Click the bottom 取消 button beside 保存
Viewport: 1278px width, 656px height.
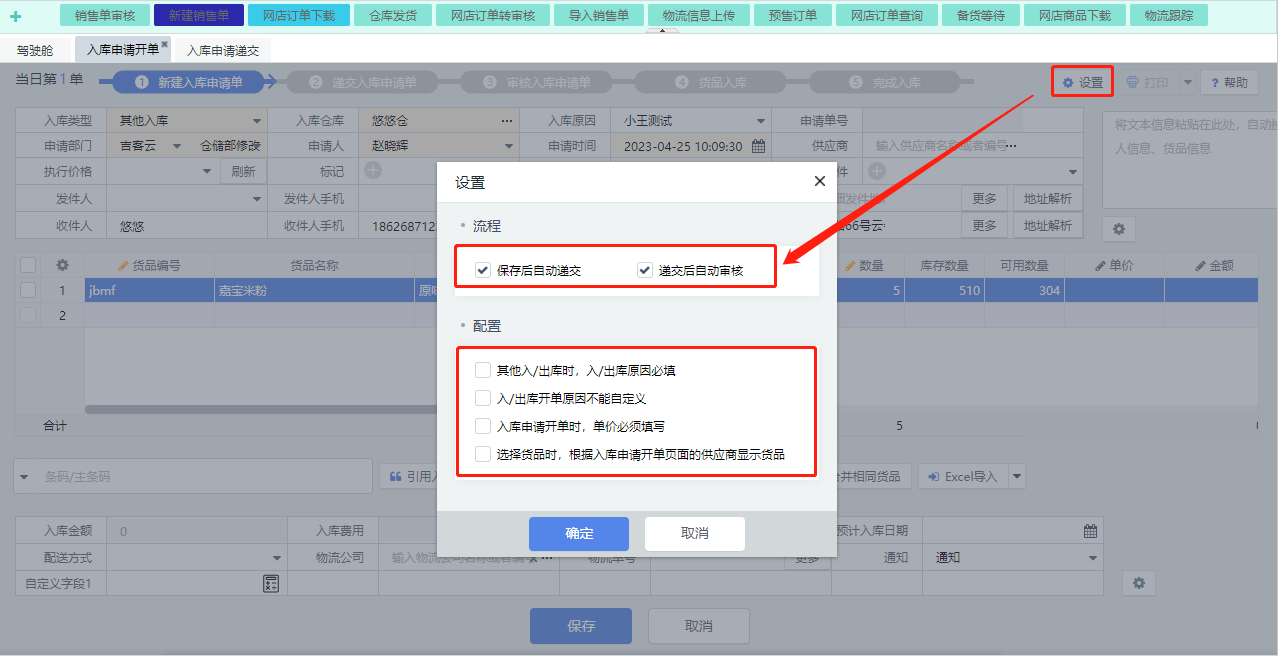[699, 626]
